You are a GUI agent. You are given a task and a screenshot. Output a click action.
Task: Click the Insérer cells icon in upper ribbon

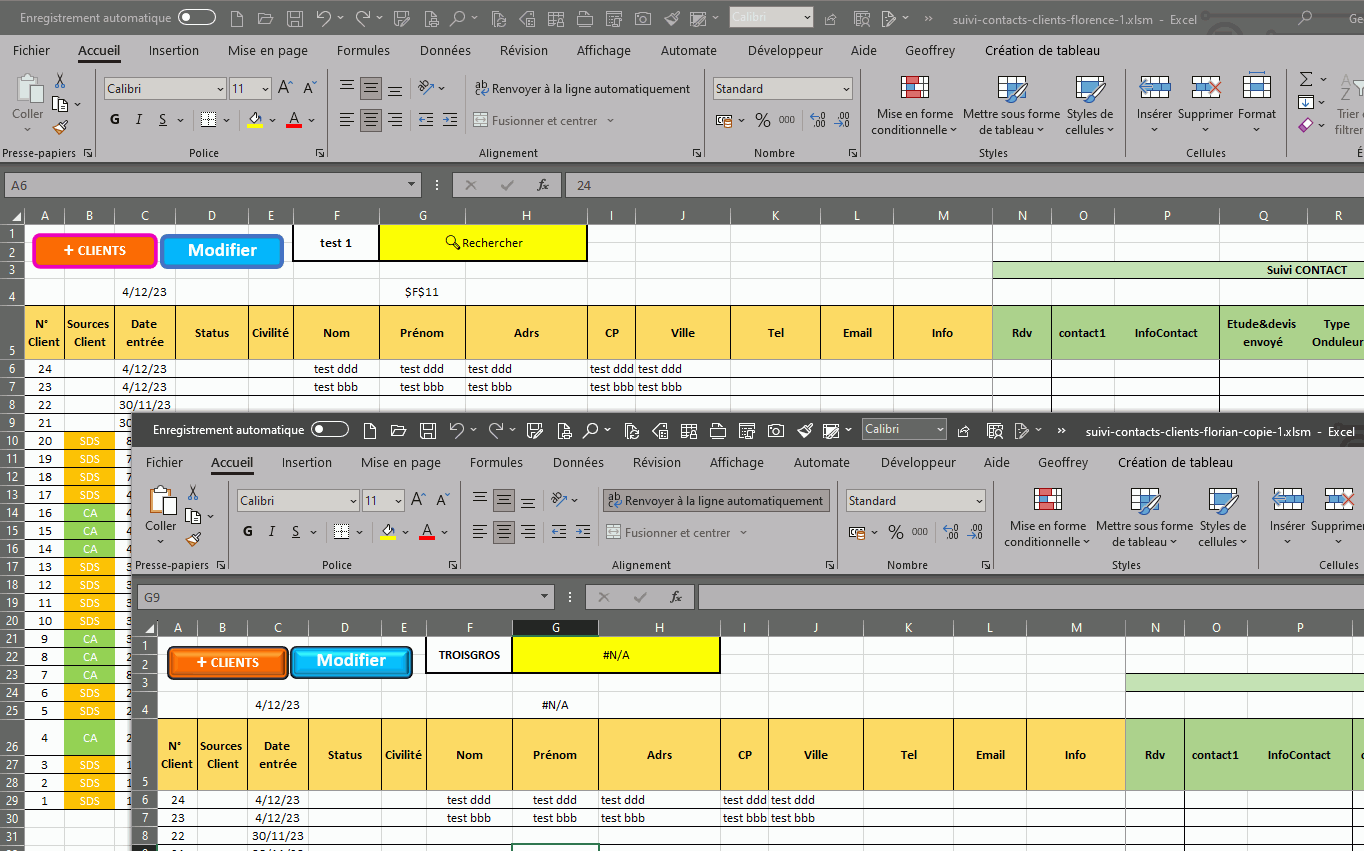click(x=1154, y=100)
